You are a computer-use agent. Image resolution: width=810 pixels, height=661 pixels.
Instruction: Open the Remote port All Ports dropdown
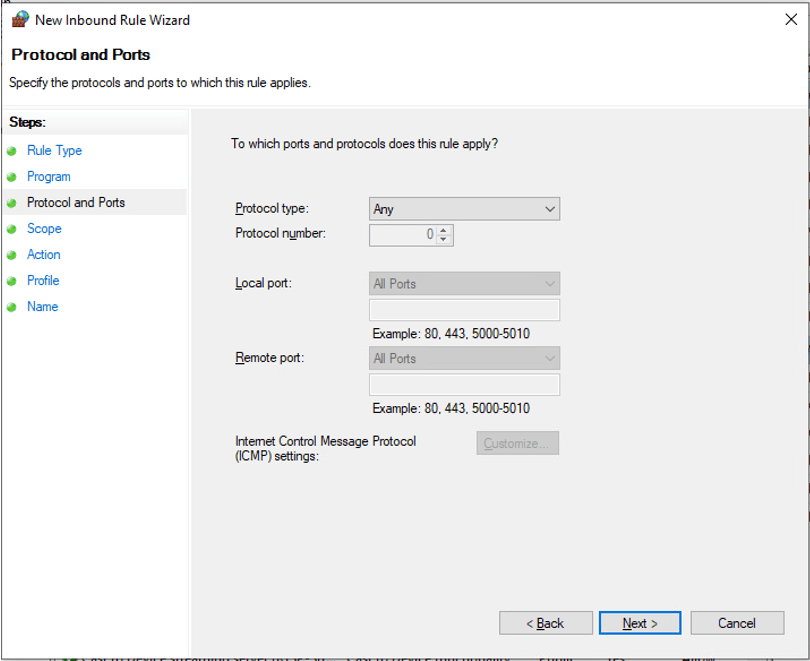click(x=464, y=358)
